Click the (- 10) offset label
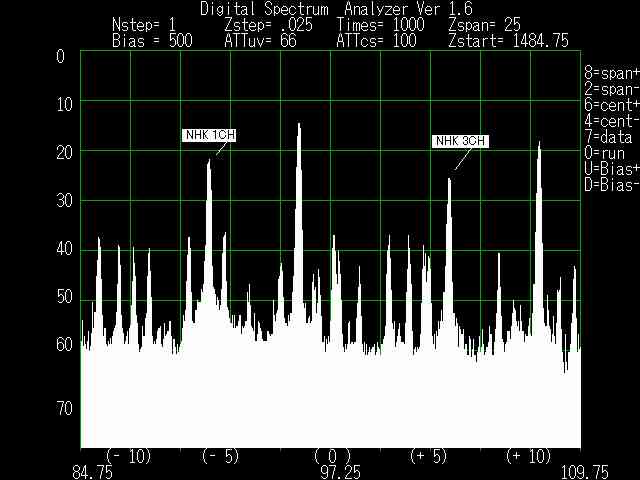 tap(129, 456)
